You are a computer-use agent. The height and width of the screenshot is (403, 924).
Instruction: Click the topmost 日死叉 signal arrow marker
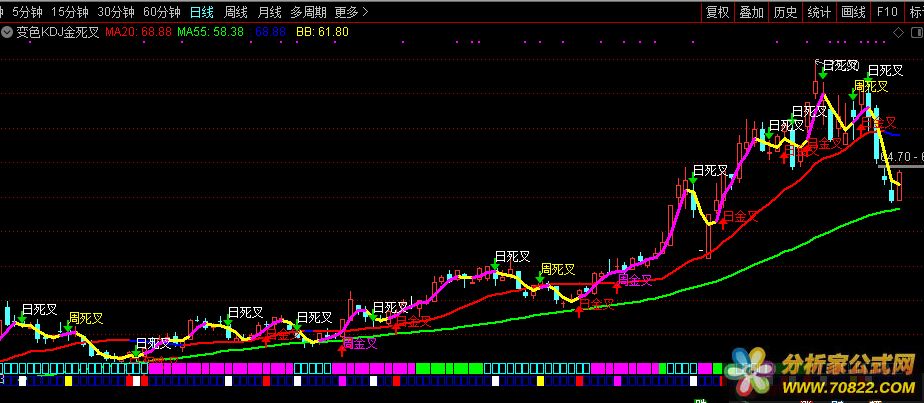[822, 76]
